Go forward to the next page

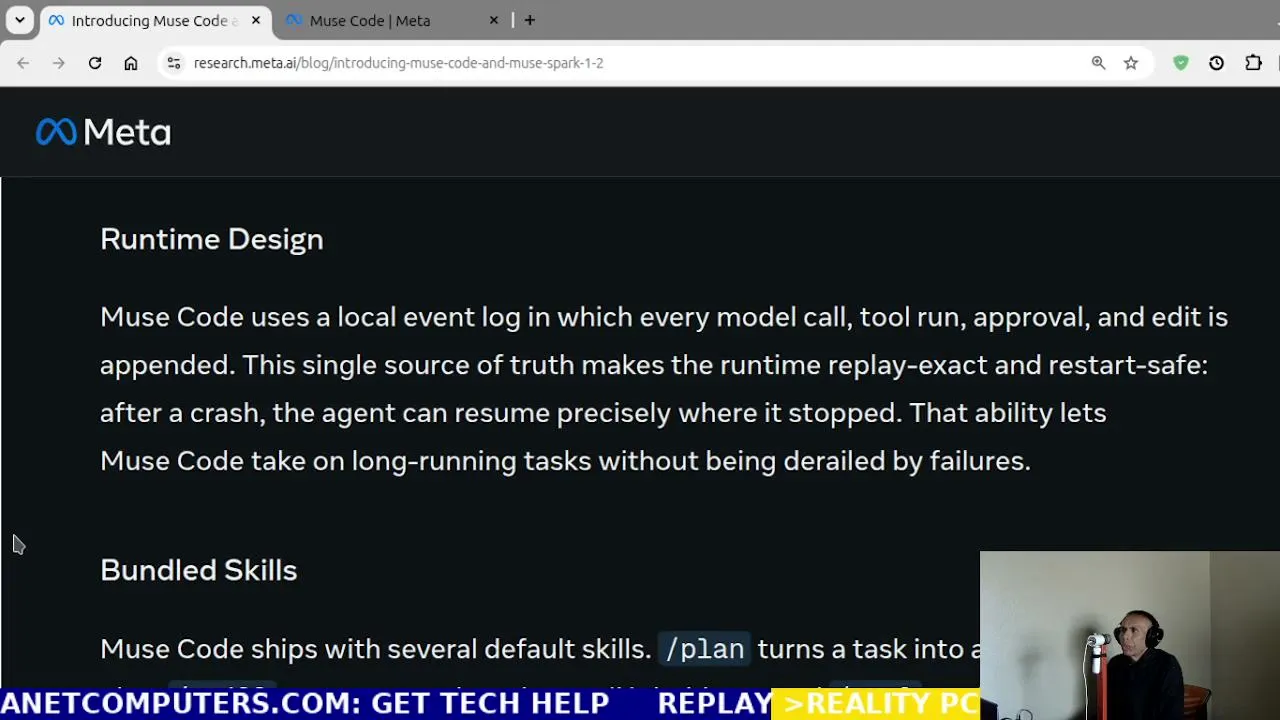[x=59, y=63]
